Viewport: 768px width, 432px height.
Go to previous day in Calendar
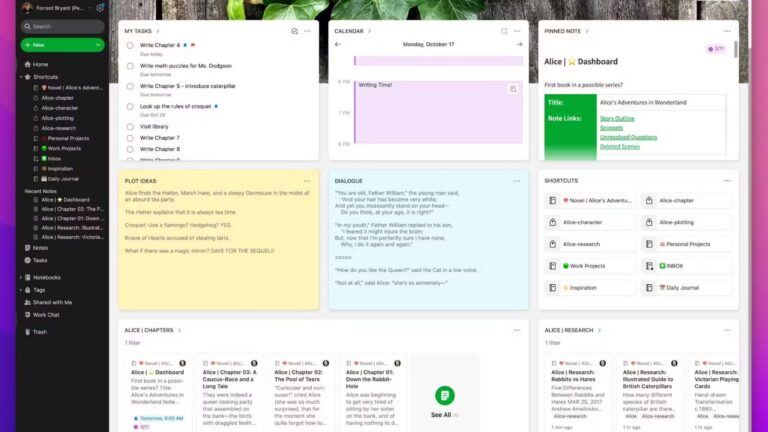(x=337, y=45)
